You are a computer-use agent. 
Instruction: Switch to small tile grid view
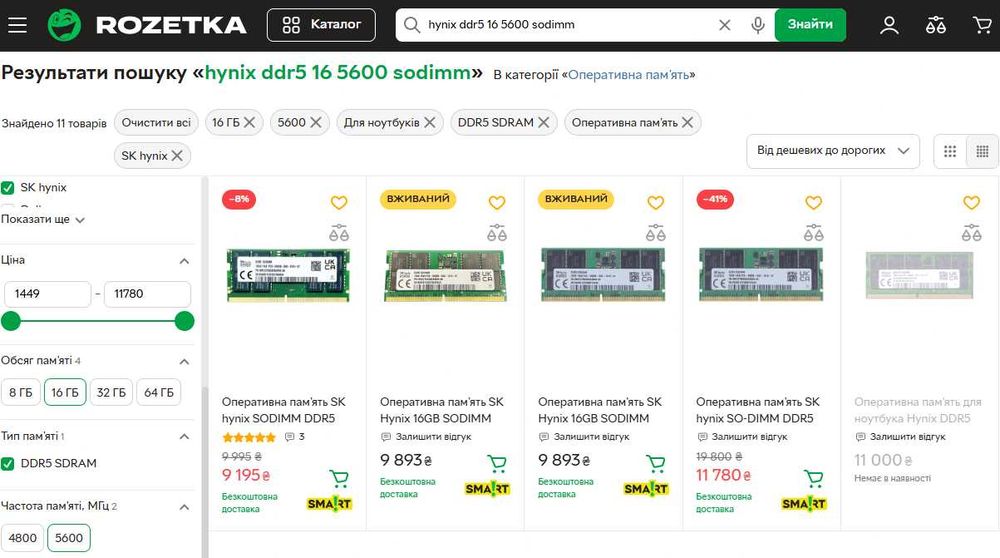[x=982, y=151]
